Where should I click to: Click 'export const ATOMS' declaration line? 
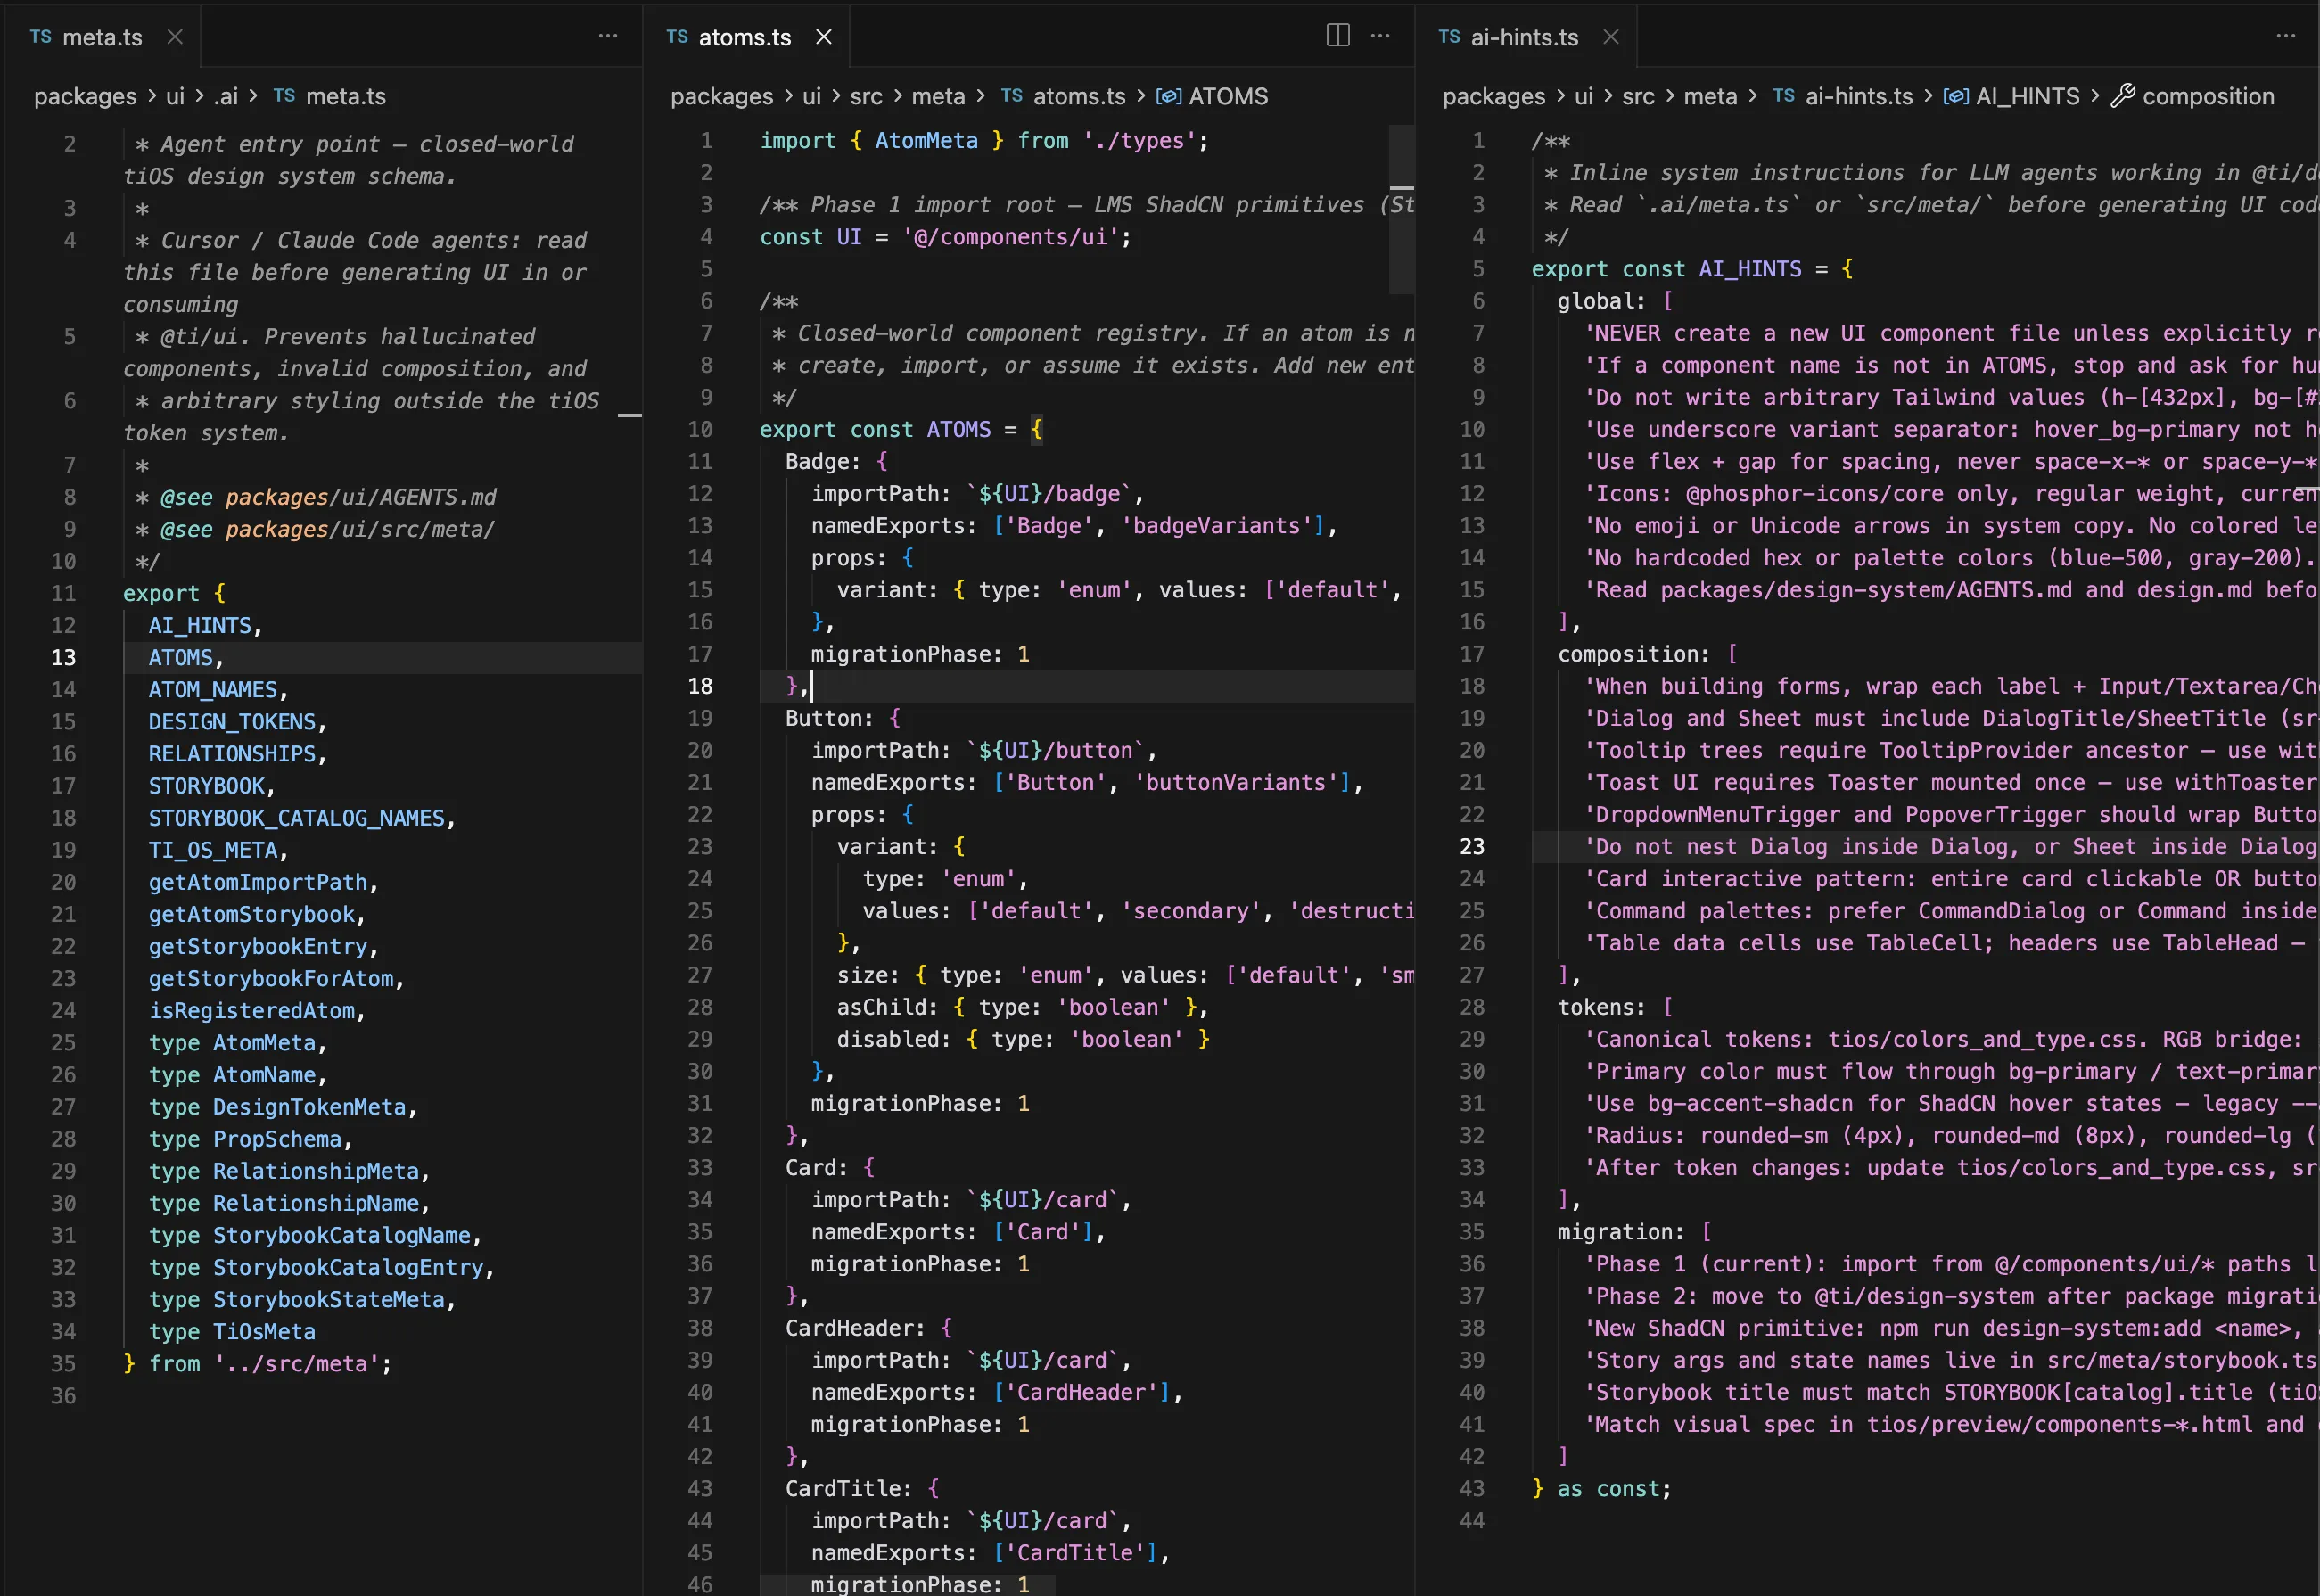(x=901, y=429)
